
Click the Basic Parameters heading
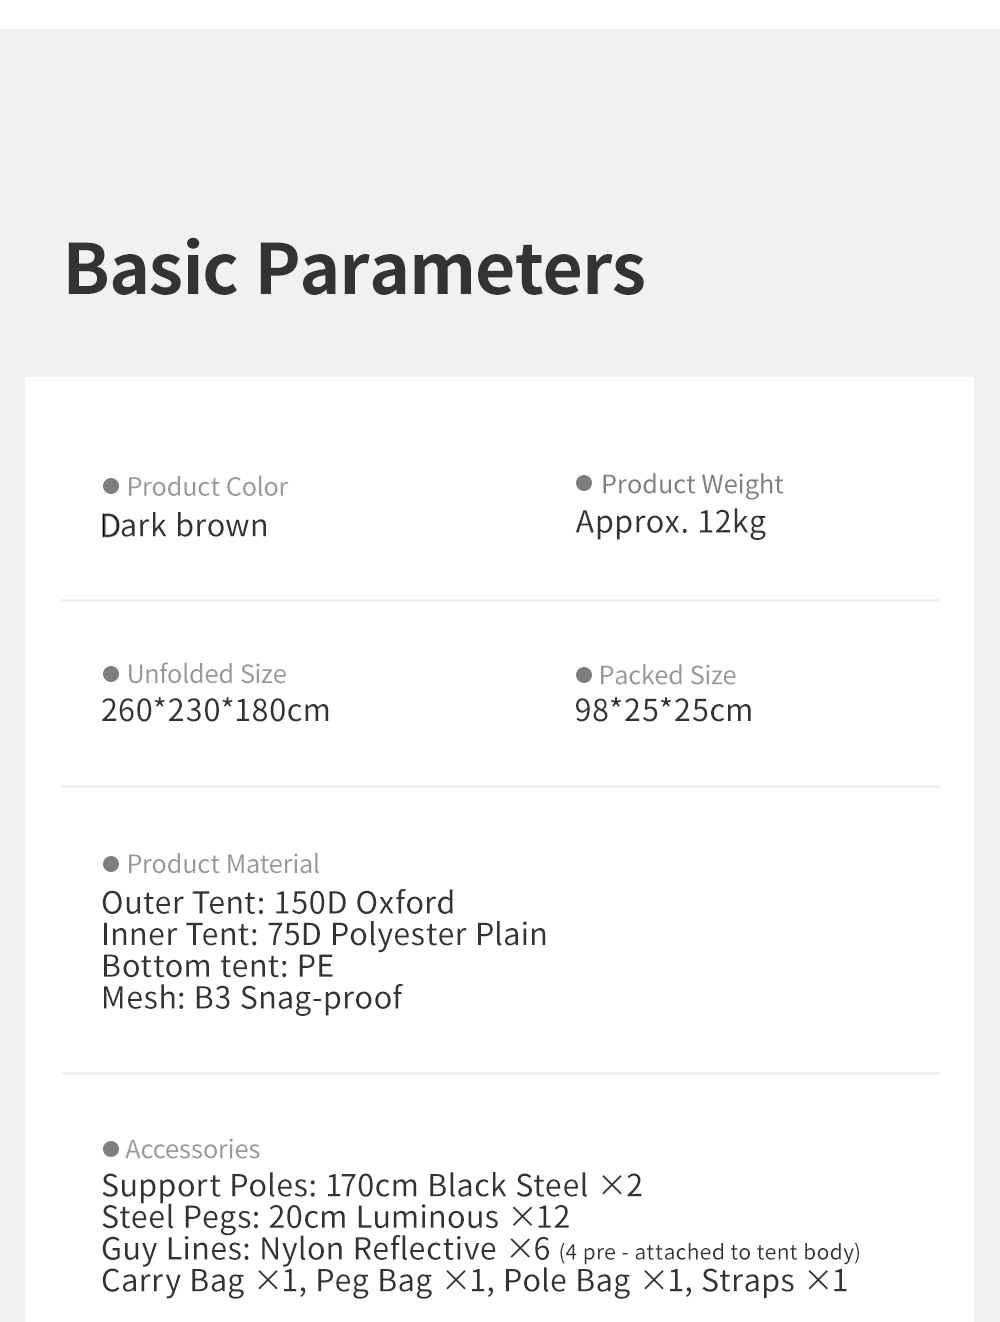point(355,268)
